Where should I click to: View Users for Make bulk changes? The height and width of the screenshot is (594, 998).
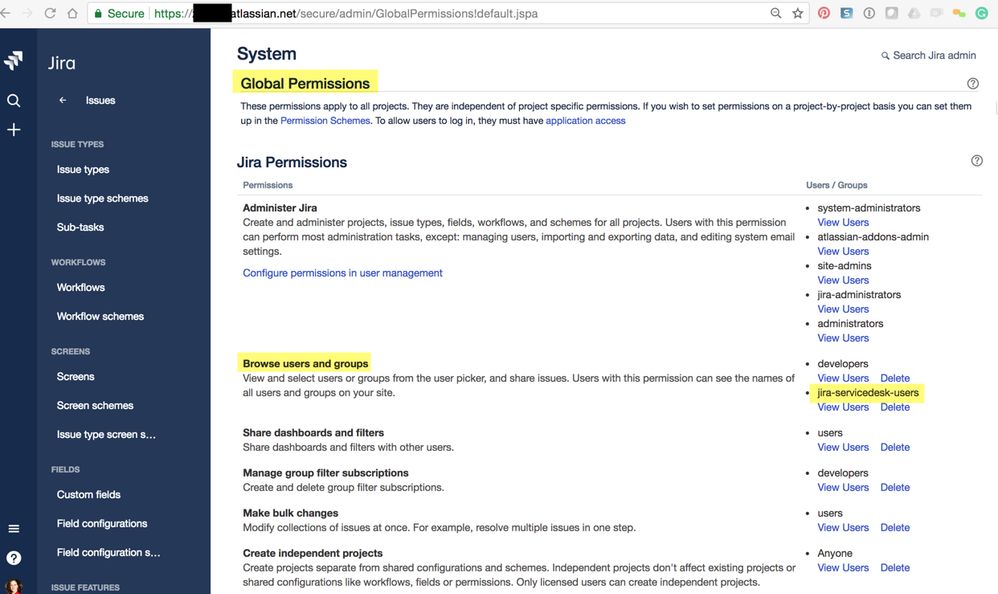point(843,527)
